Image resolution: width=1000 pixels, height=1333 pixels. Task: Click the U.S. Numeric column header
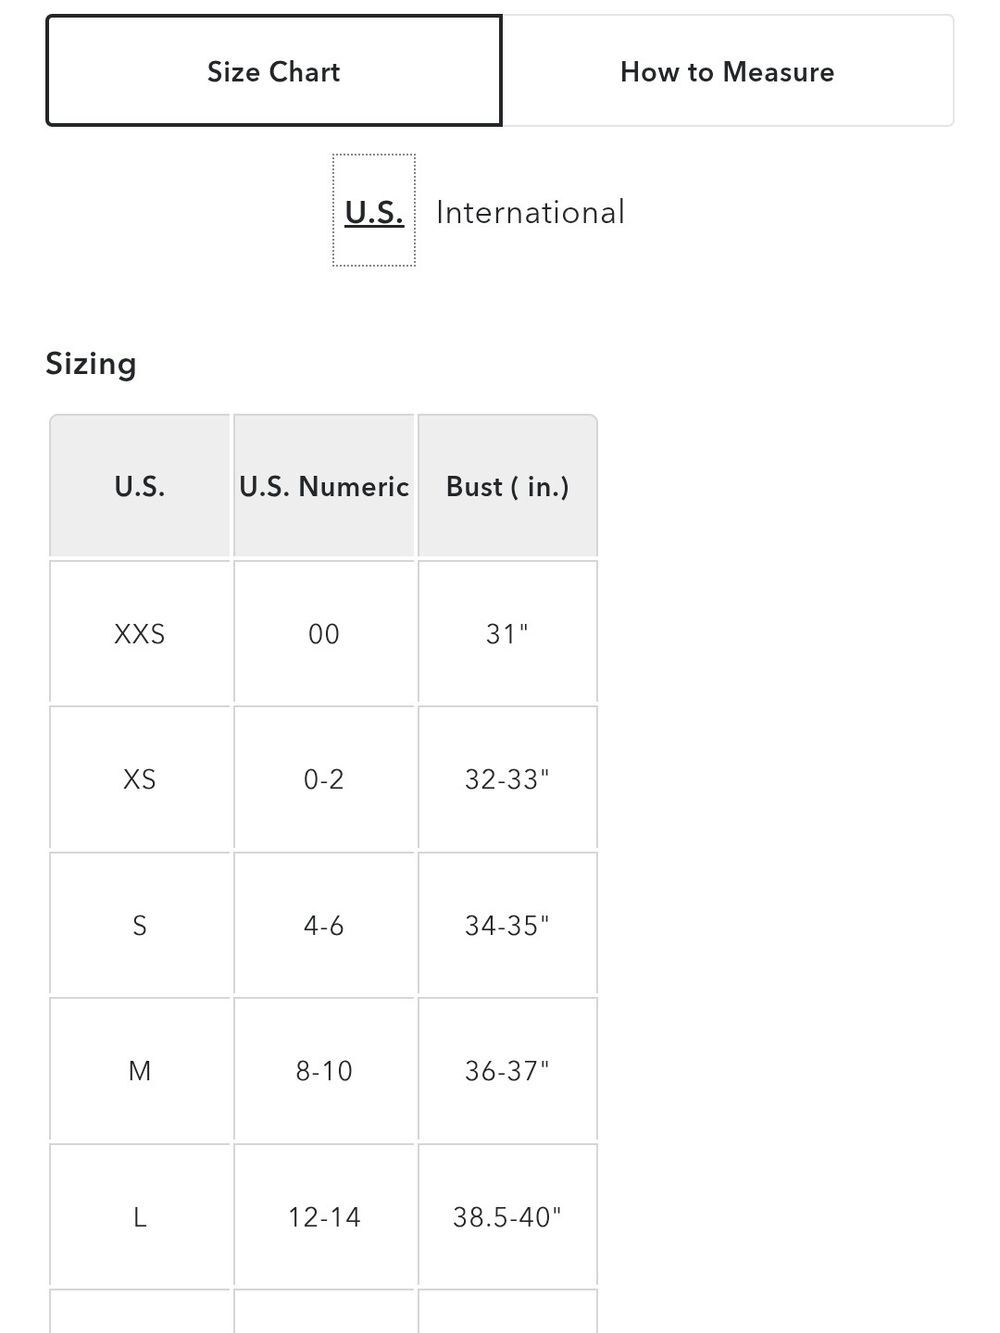point(324,486)
